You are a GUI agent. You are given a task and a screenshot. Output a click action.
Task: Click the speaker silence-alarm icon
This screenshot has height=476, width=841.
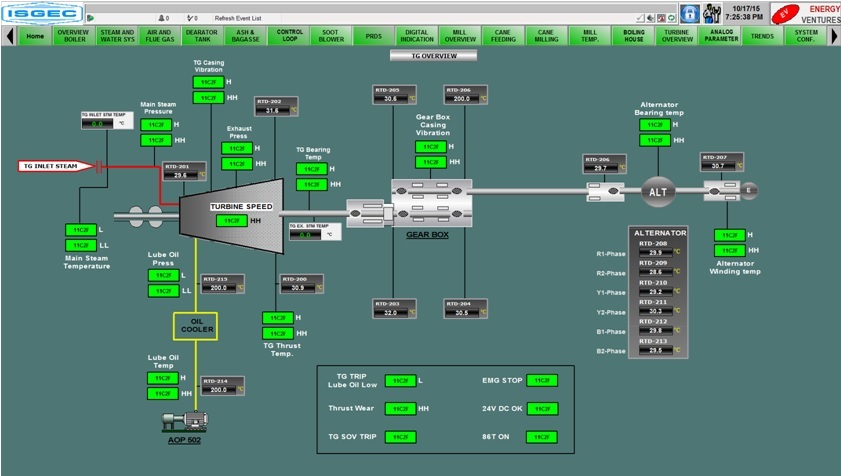[x=651, y=18]
